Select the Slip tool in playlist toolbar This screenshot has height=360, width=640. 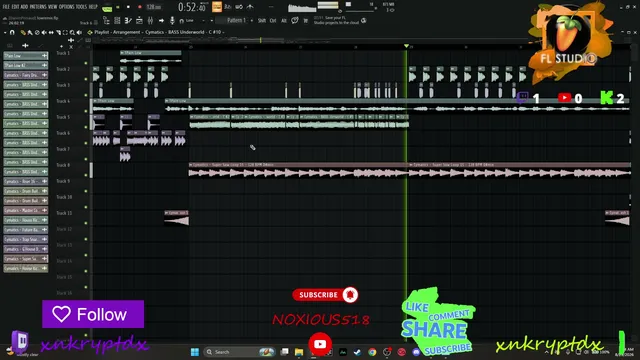51,32
